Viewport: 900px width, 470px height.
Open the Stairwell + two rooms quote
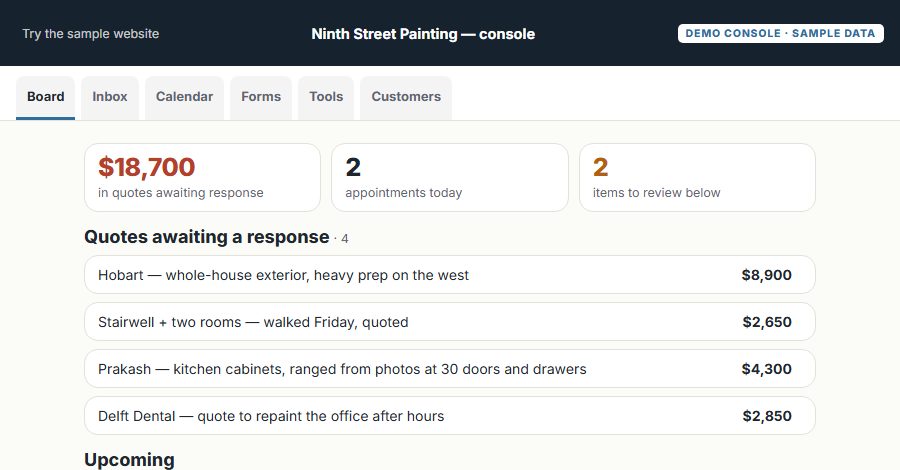pos(450,322)
